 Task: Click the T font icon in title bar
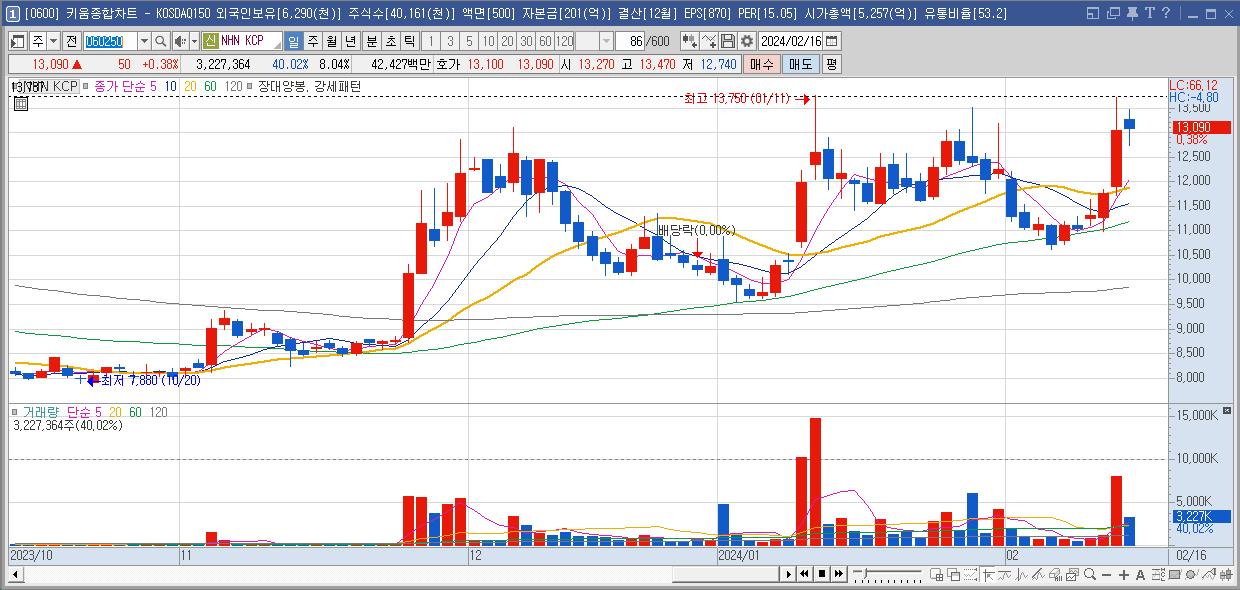(x=1149, y=13)
